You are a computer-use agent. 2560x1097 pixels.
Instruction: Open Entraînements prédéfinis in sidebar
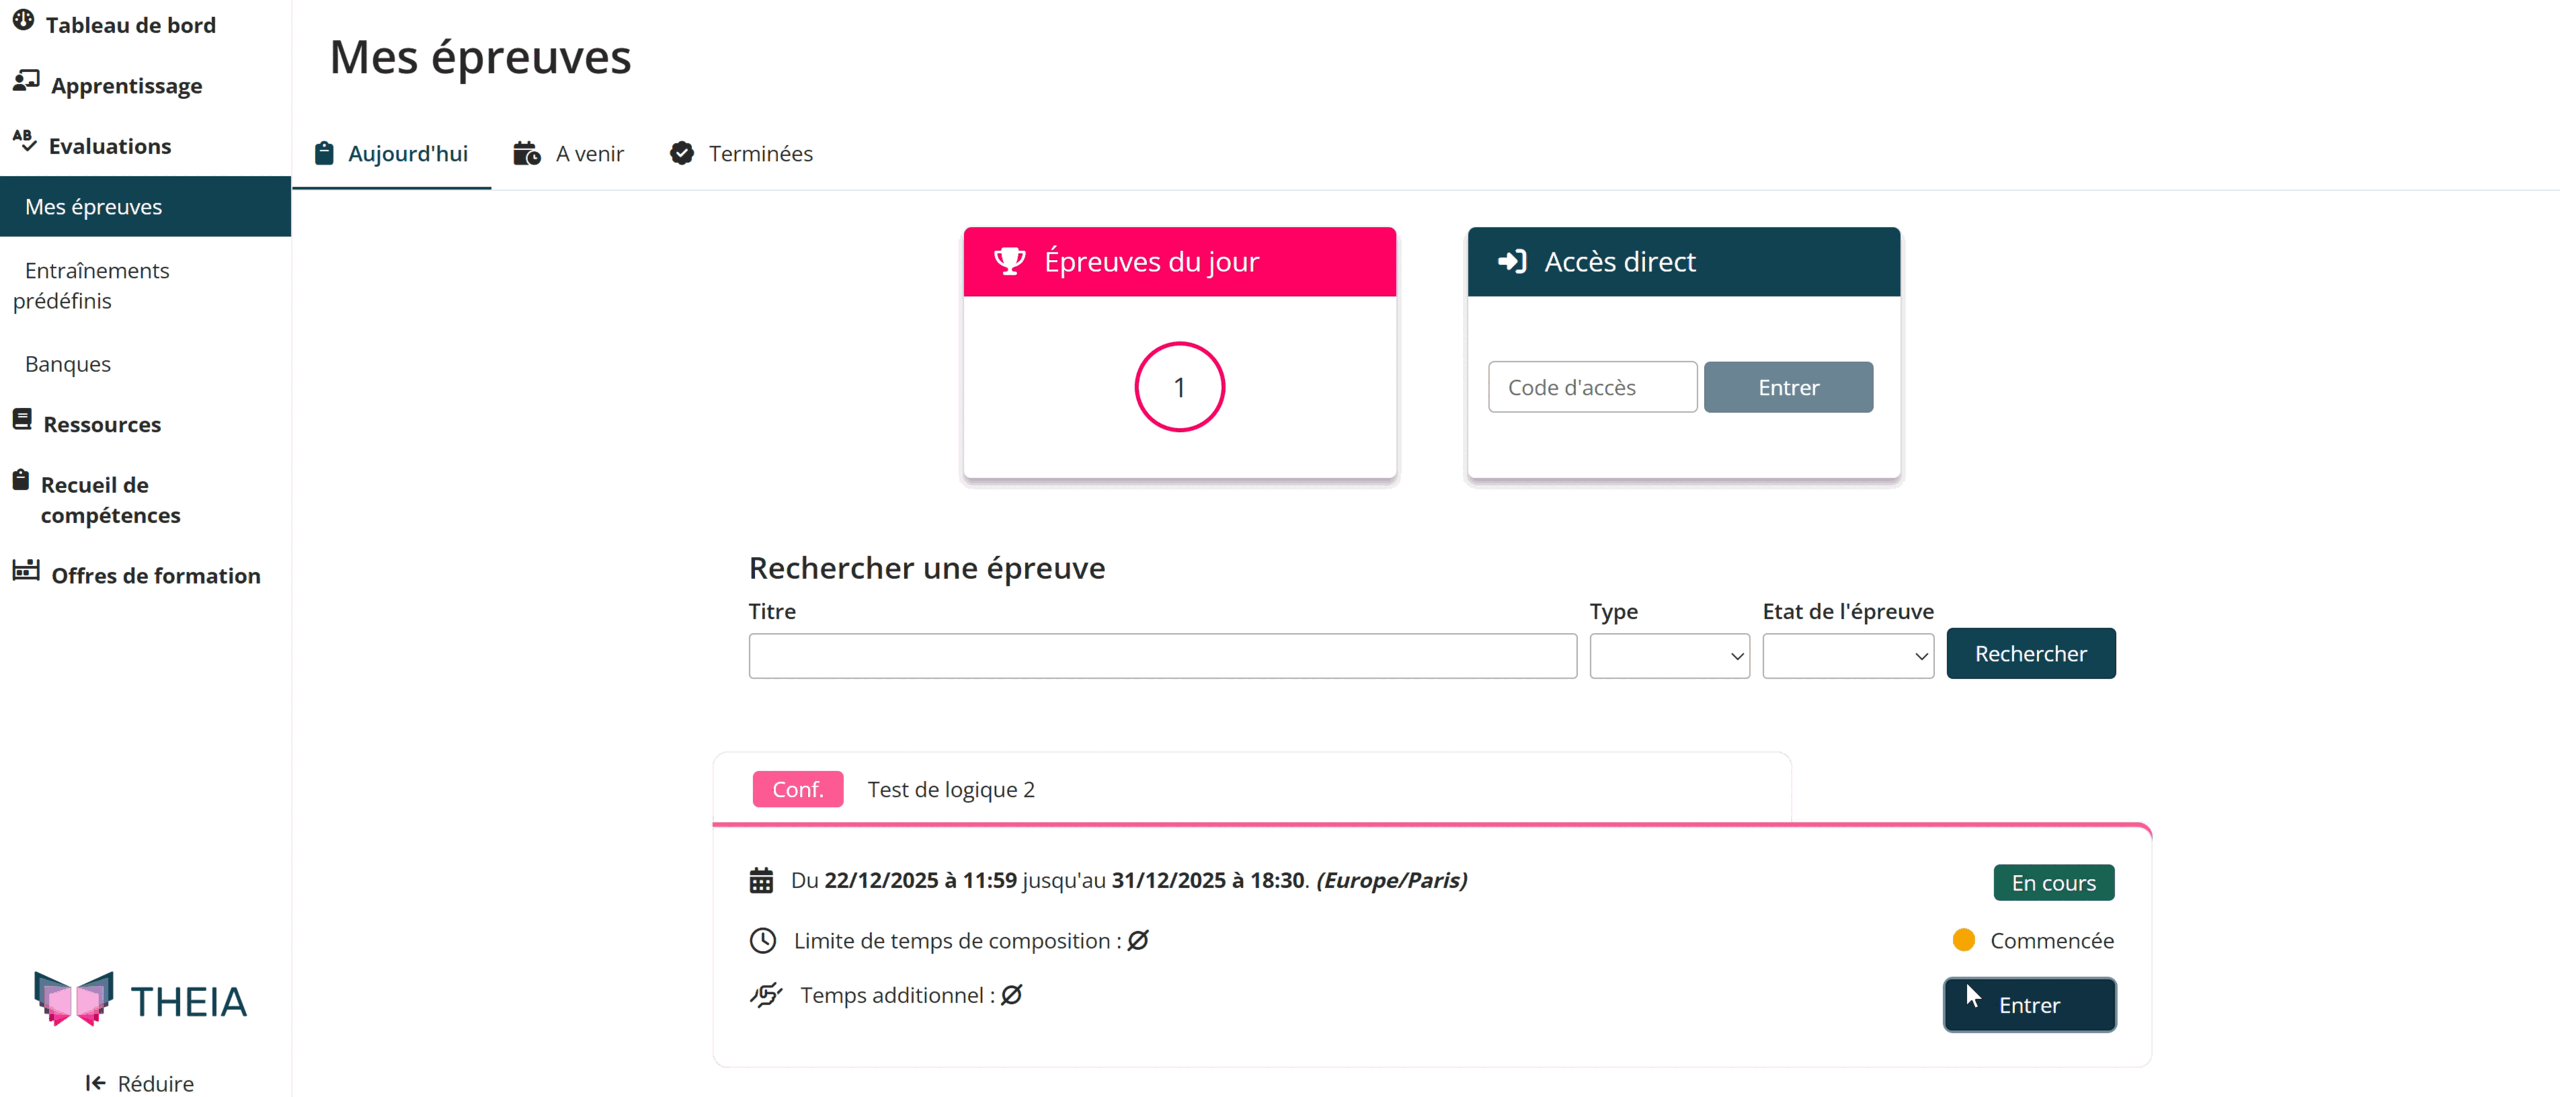pos(96,285)
